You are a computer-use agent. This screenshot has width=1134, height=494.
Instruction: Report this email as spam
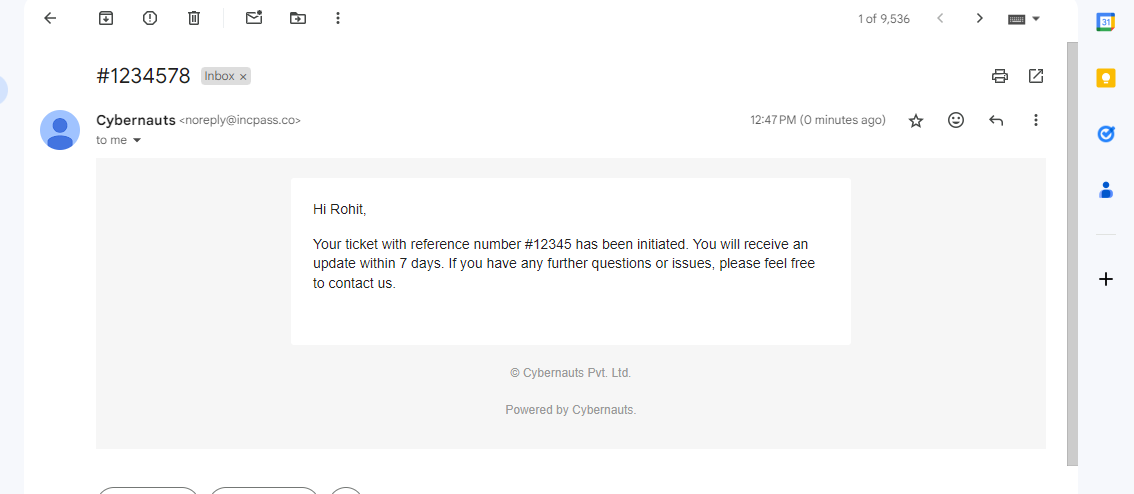(x=150, y=18)
